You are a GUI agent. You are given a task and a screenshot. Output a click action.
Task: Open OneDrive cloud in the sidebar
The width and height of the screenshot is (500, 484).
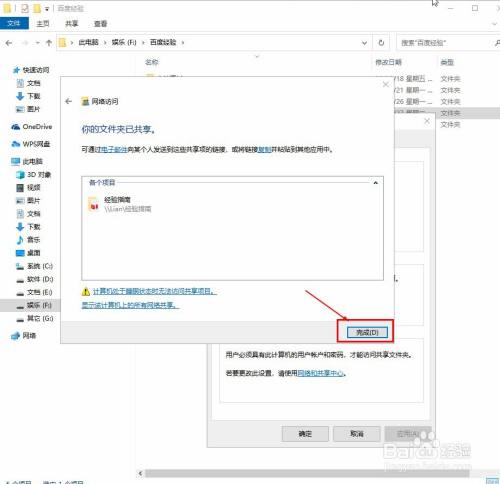[x=32, y=127]
